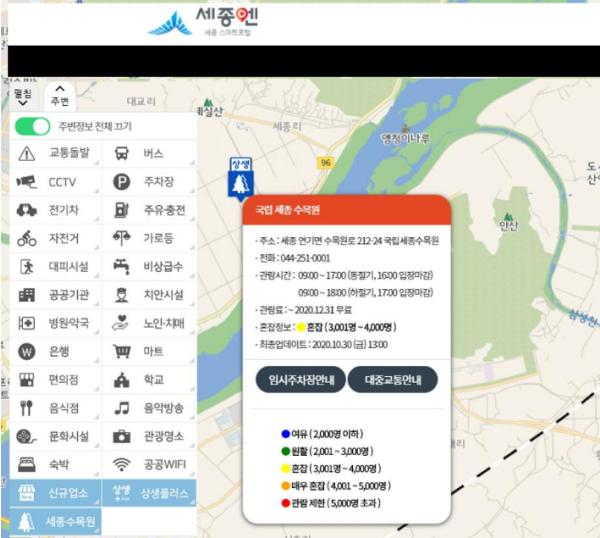This screenshot has height=538, width=600.
Task: Click the 임시주차장안내 button
Action: point(301,380)
